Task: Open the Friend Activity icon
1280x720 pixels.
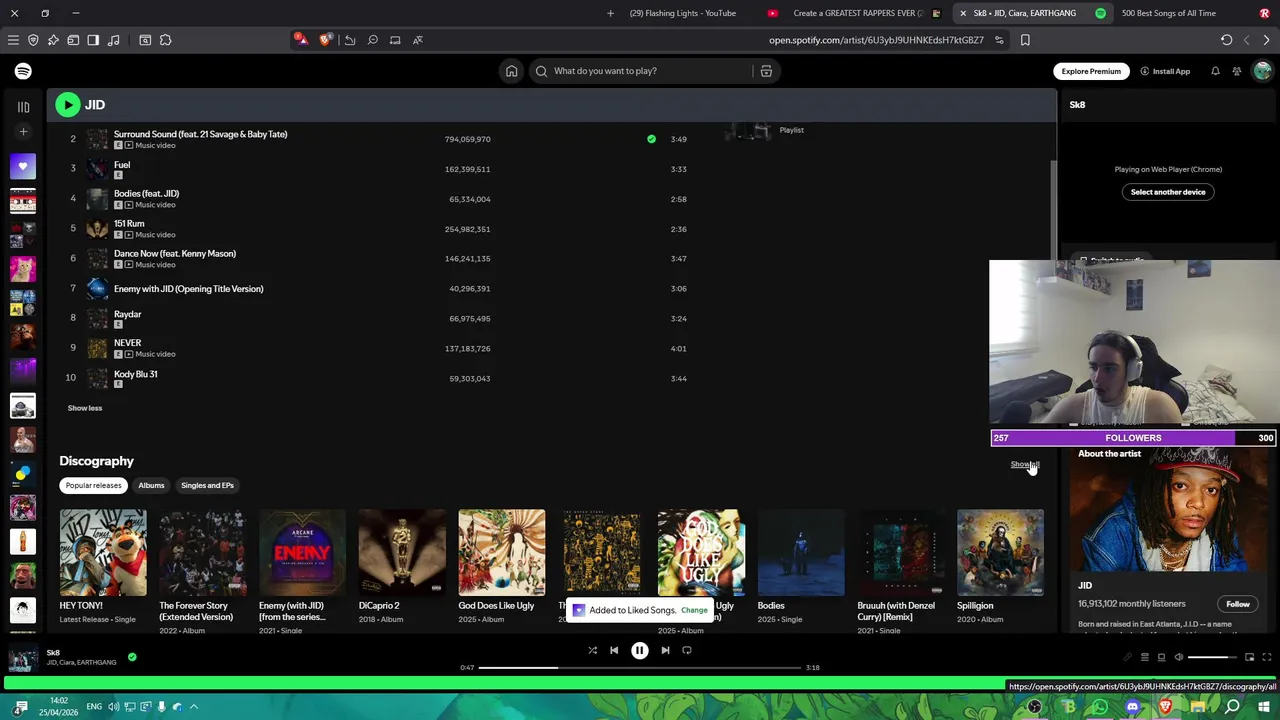Action: (x=1237, y=71)
